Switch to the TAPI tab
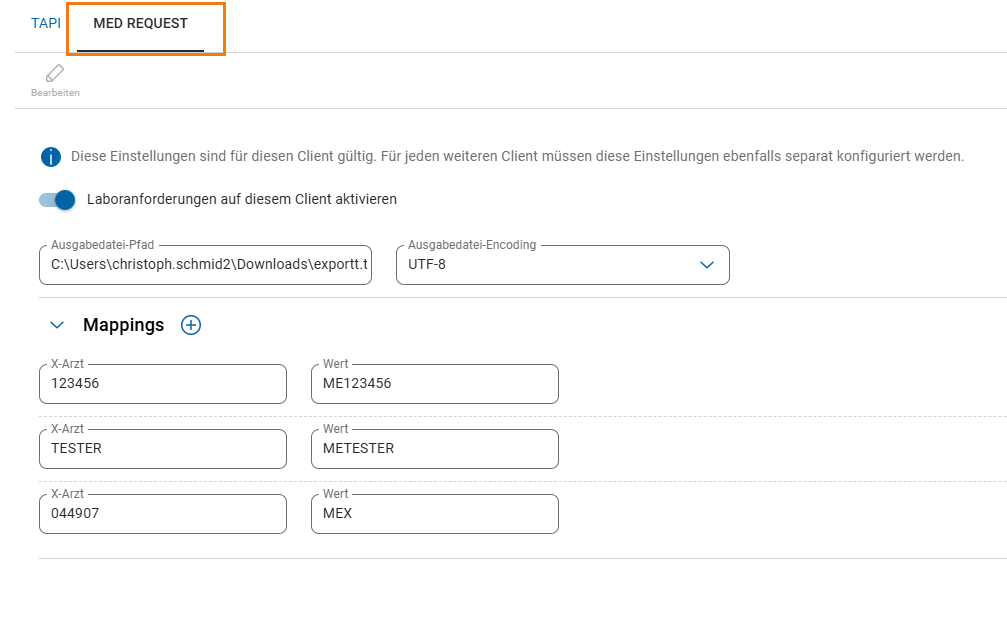The width and height of the screenshot is (1007, 622). coord(46,23)
